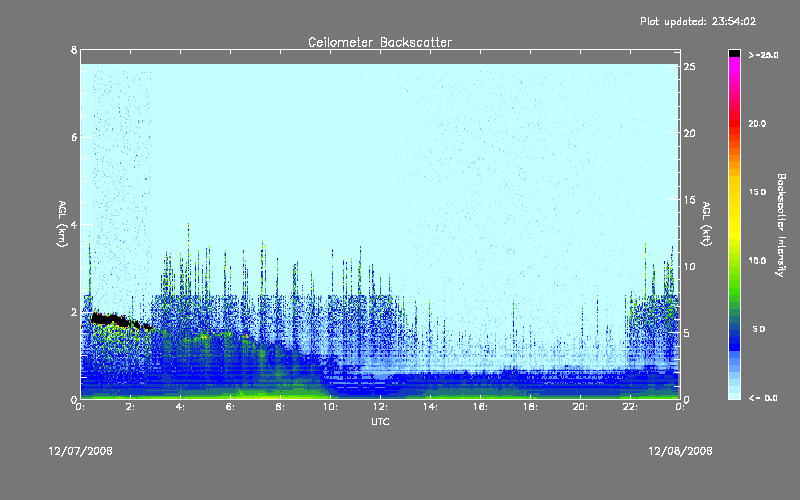The image size is (800, 500).
Task: Click the 6: hour tick on the time axis
Action: pos(231,407)
